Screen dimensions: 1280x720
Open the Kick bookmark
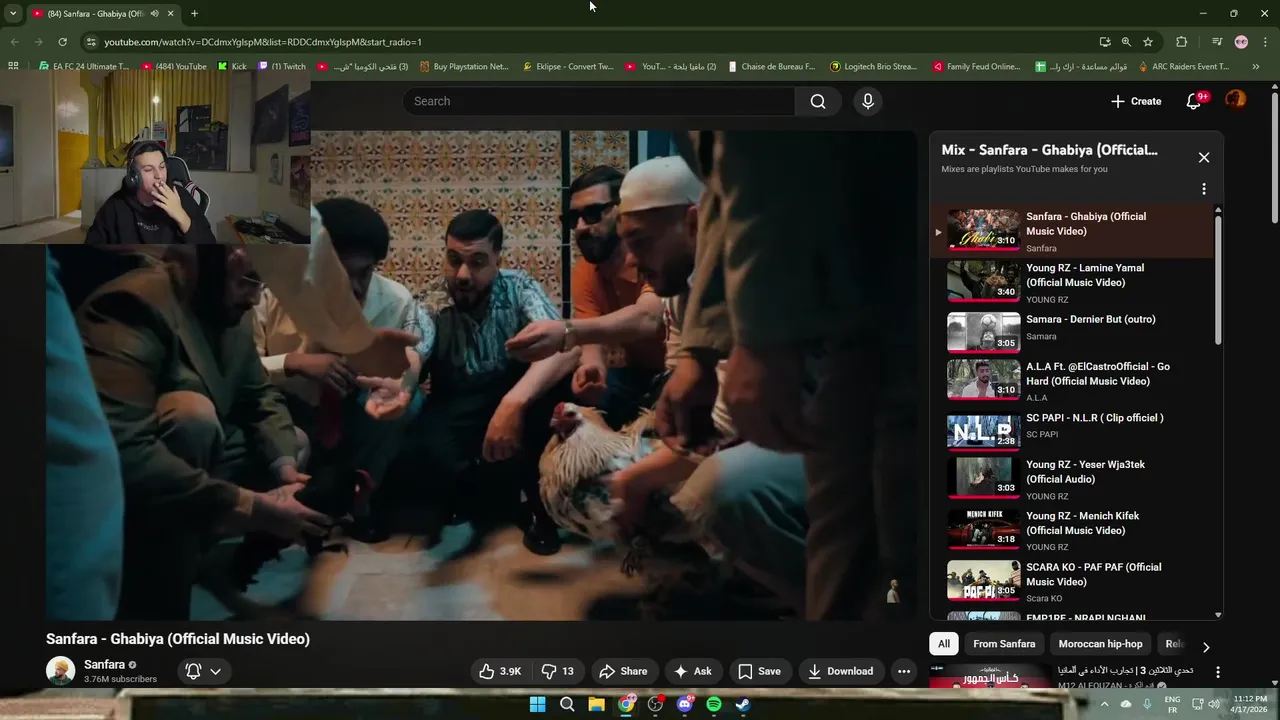232,67
